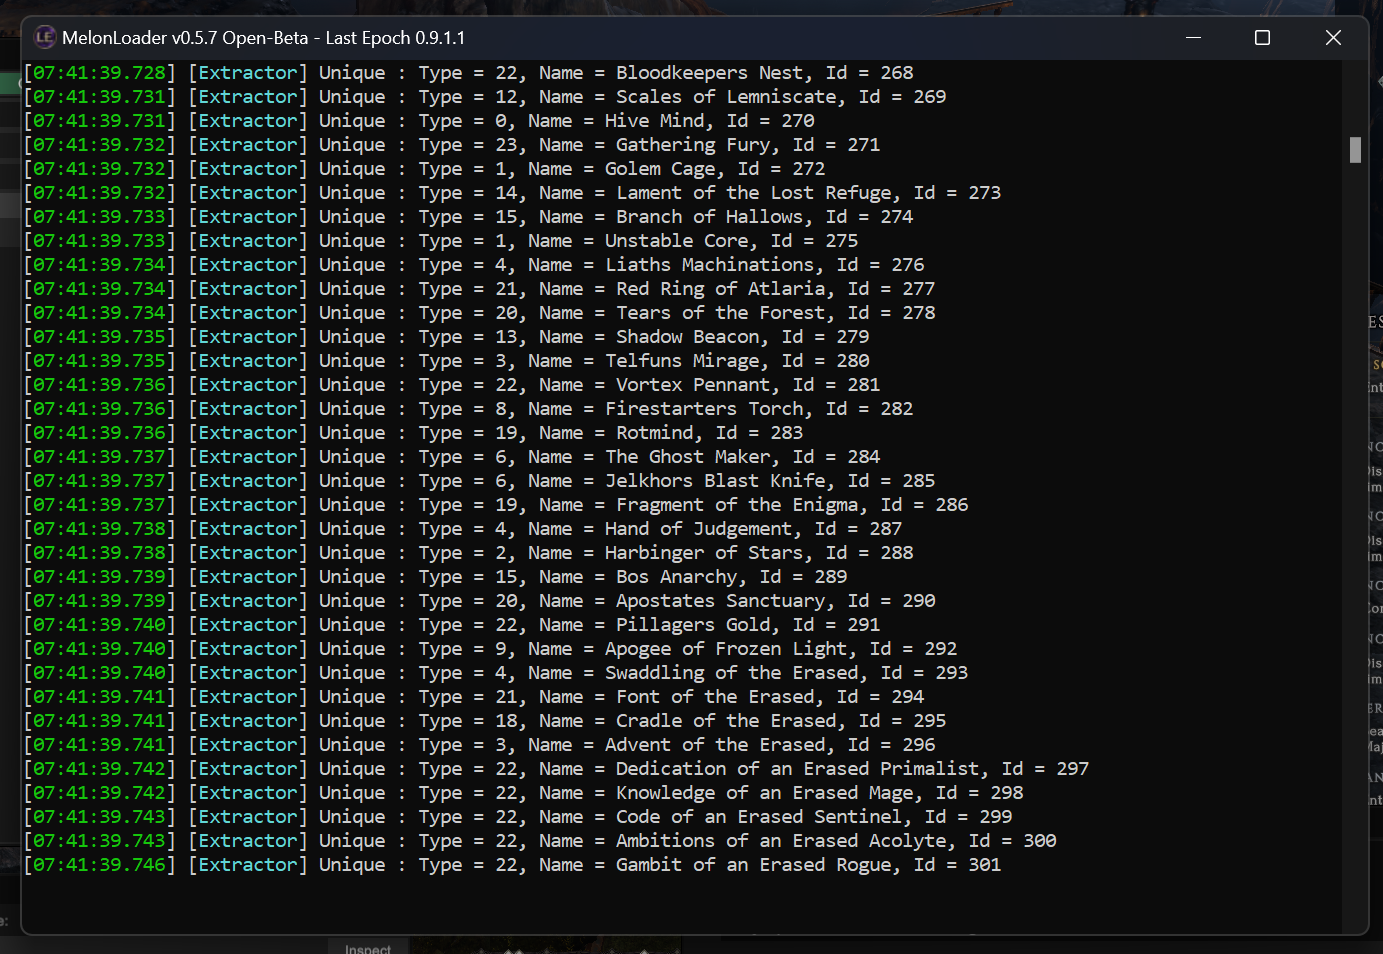
Task: Click the 'Branch of Hallows' name
Action: (x=709, y=217)
